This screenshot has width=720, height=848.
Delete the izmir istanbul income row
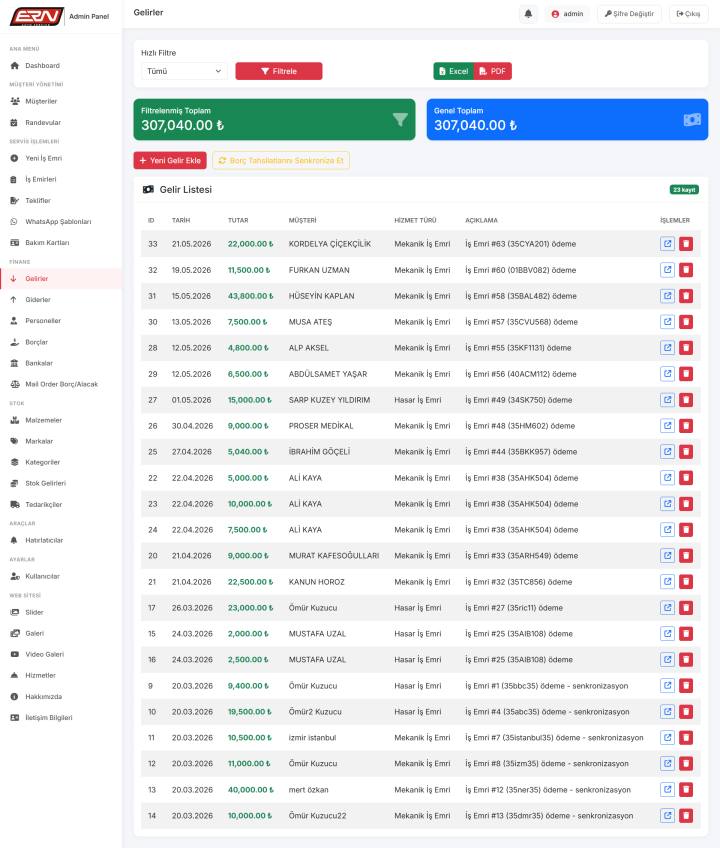[x=686, y=738]
